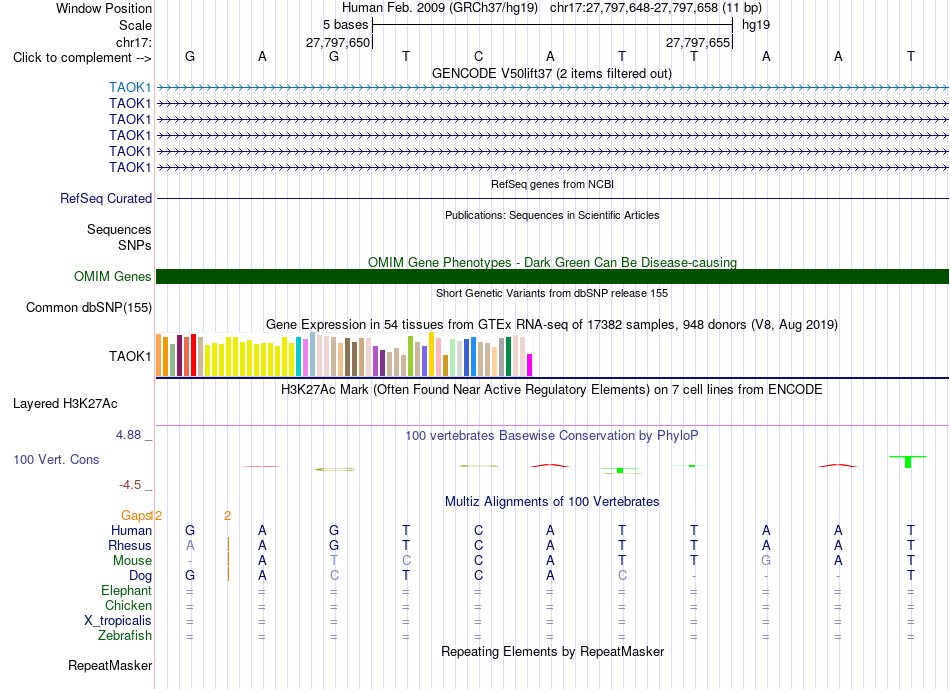
Task: Select the Elephant species row label
Action: coord(127,590)
